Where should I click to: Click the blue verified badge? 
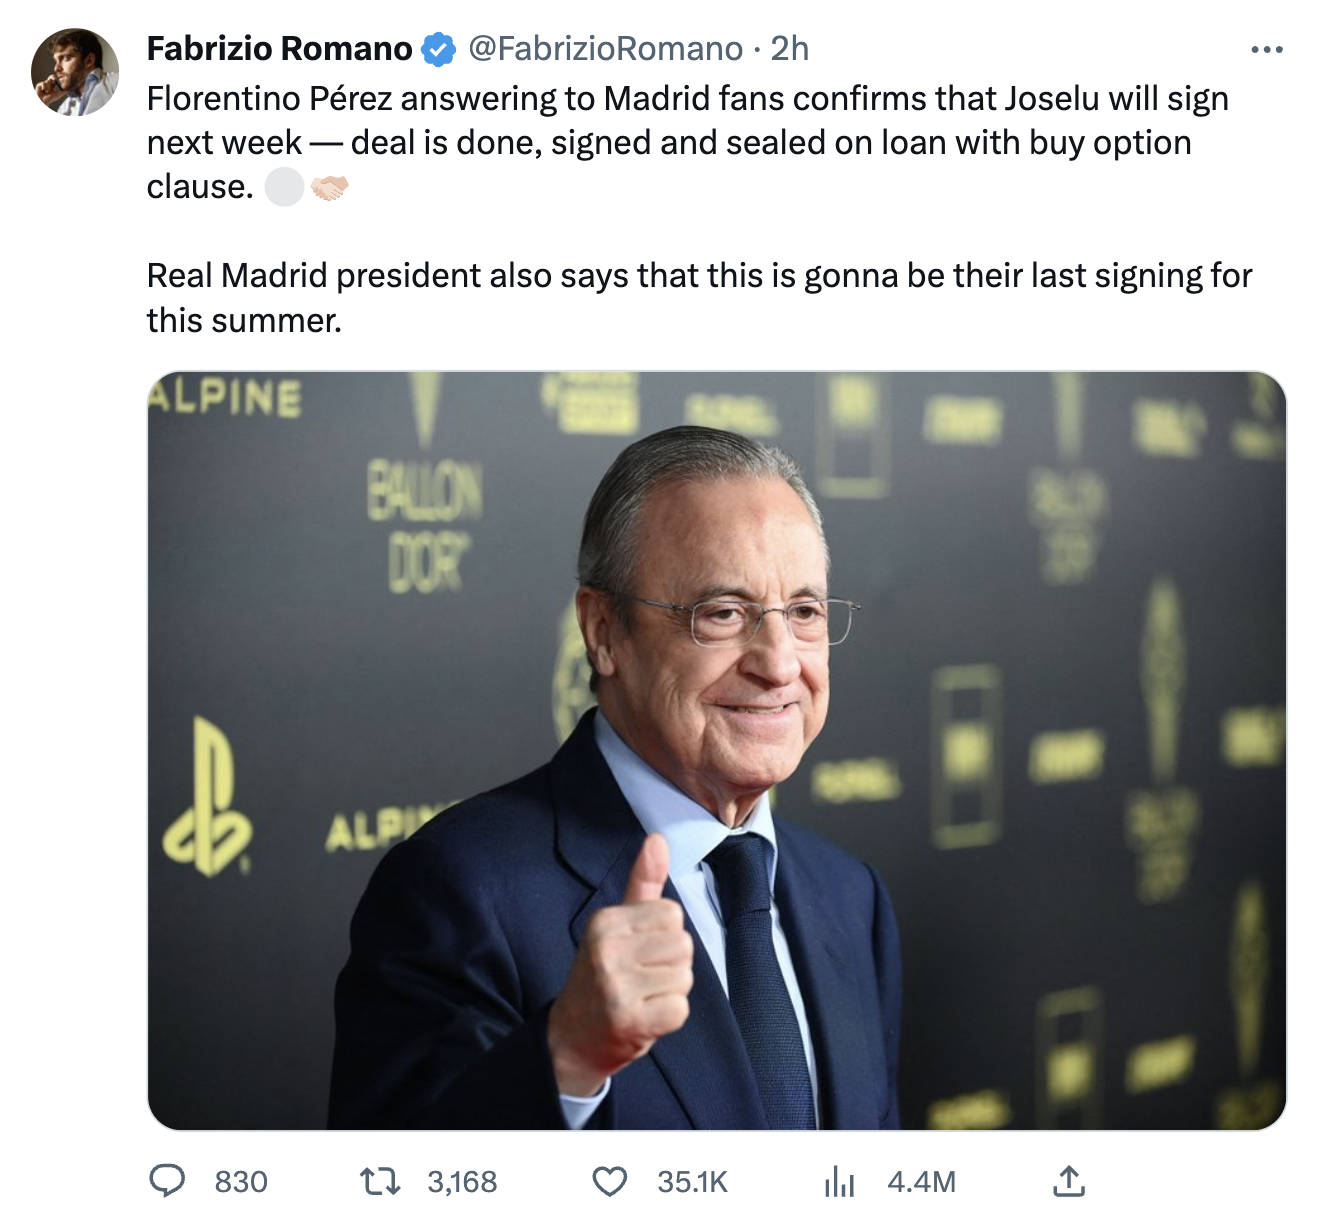click(438, 49)
